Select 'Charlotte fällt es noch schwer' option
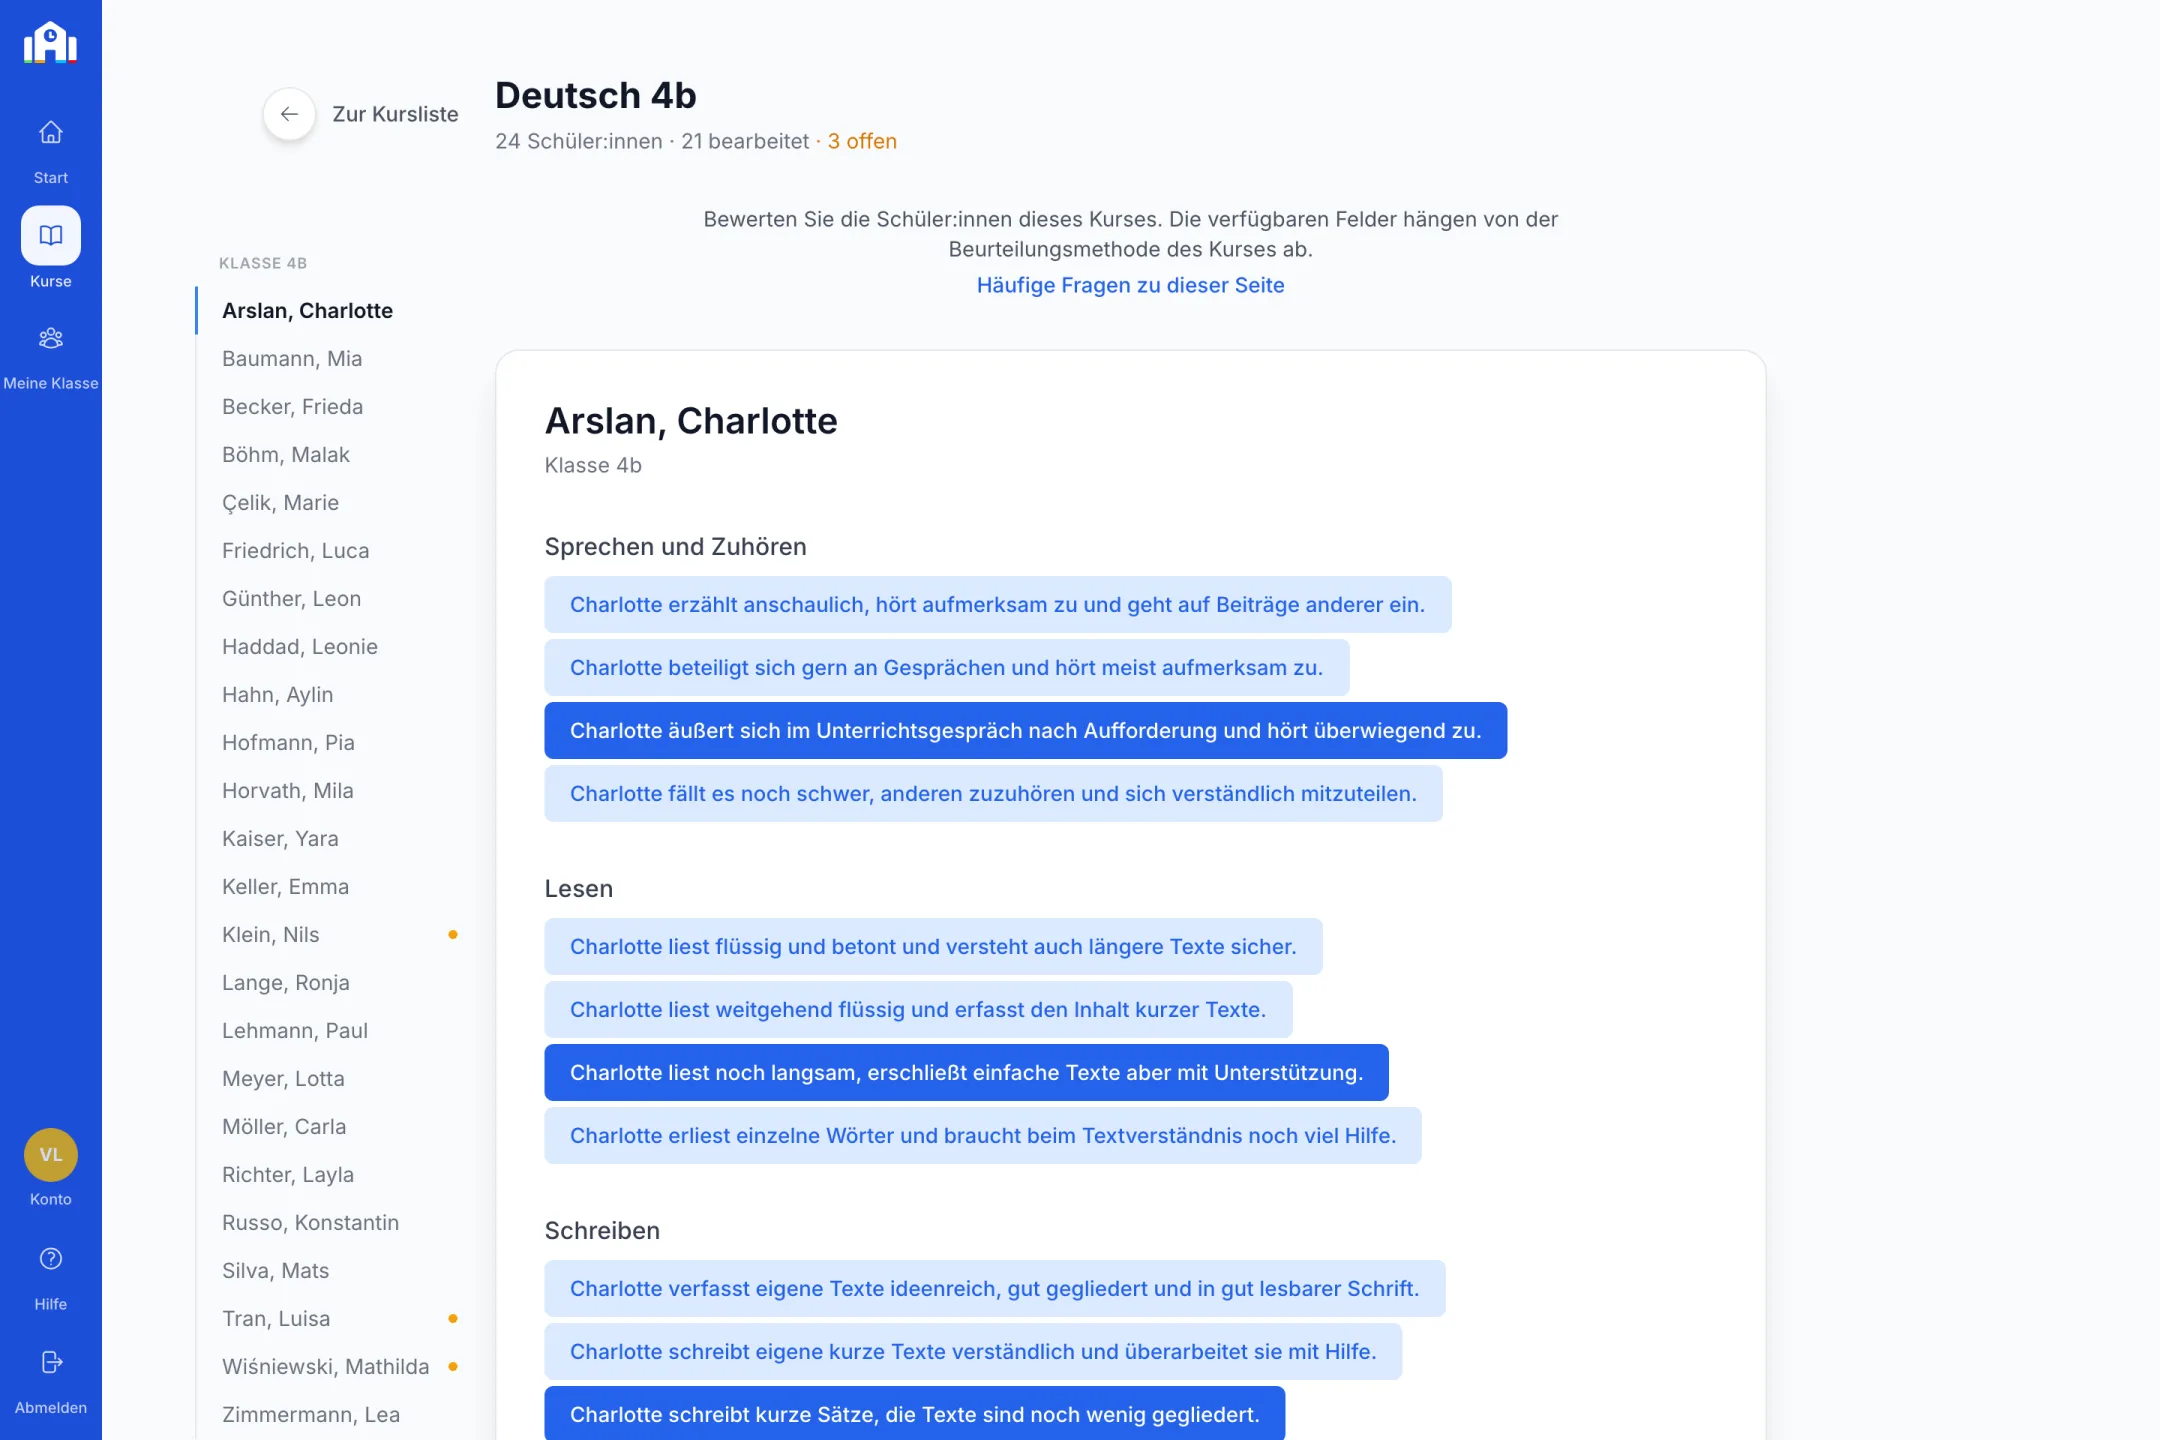 pos(993,793)
